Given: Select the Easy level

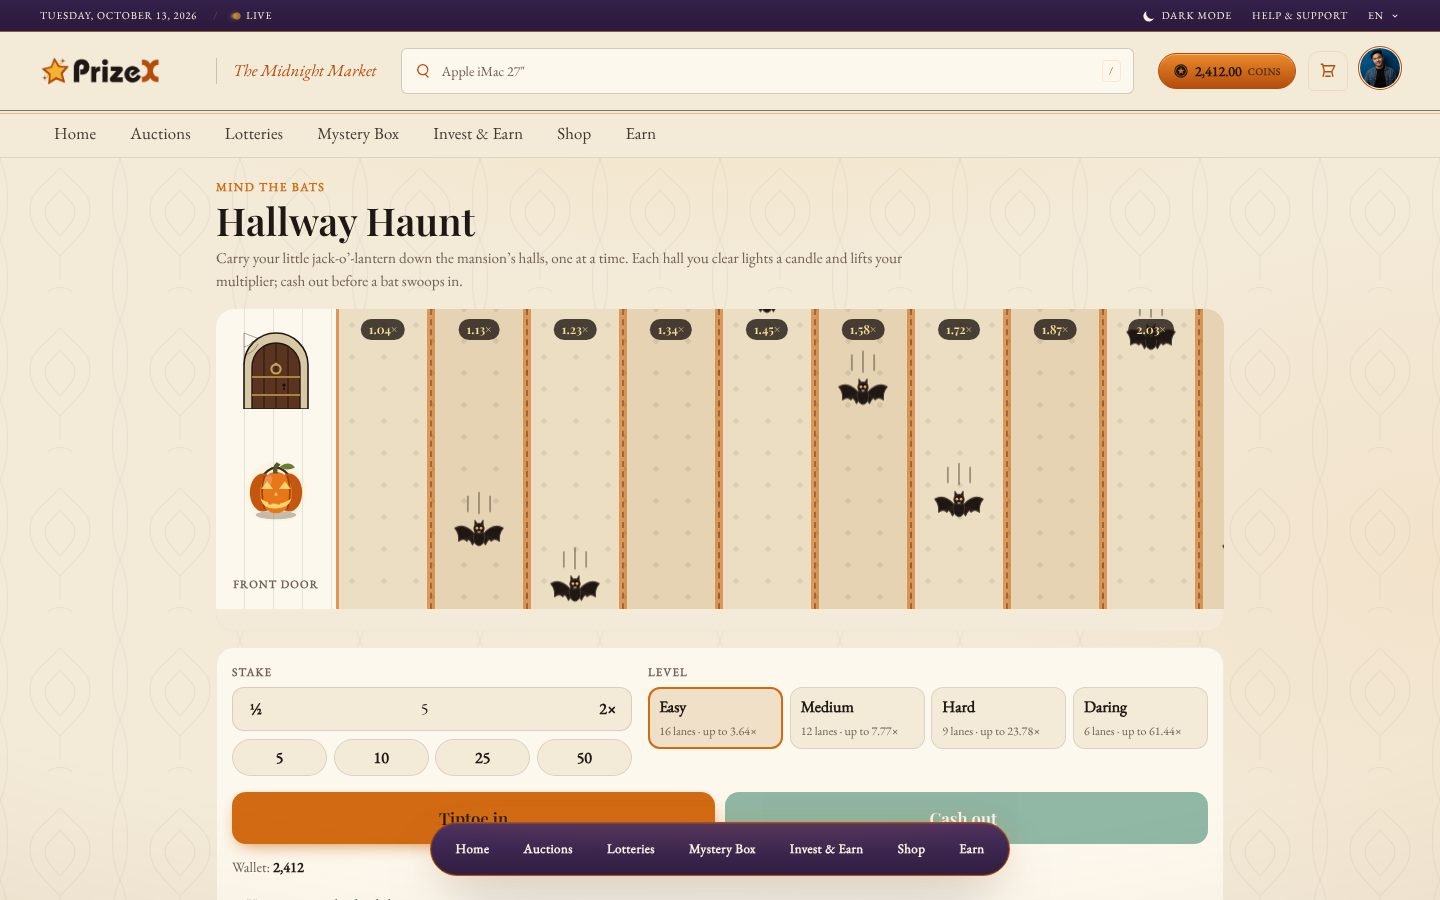Looking at the screenshot, I should [715, 718].
